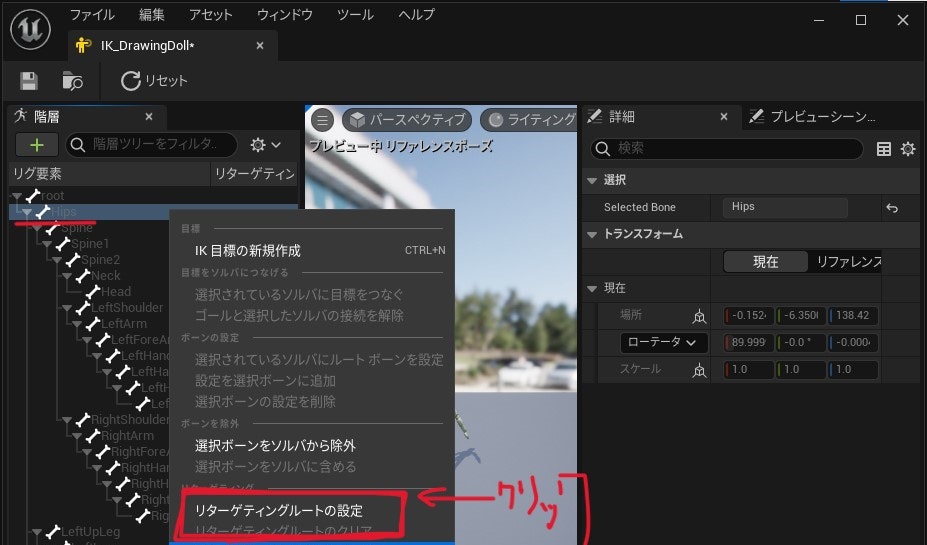Click the Unreal Engine logo icon
This screenshot has height=545, width=927.
31,29
